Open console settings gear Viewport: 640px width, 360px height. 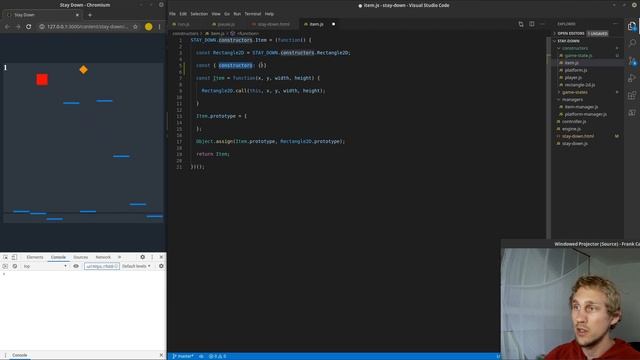point(161,266)
